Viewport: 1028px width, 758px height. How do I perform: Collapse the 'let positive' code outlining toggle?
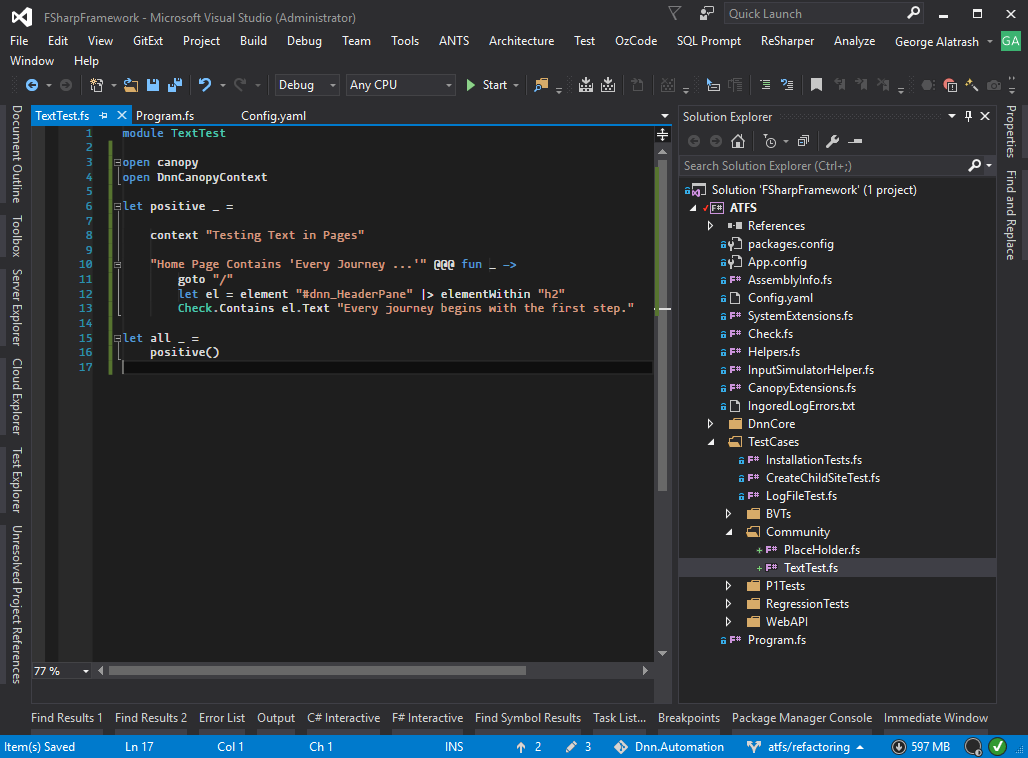117,206
